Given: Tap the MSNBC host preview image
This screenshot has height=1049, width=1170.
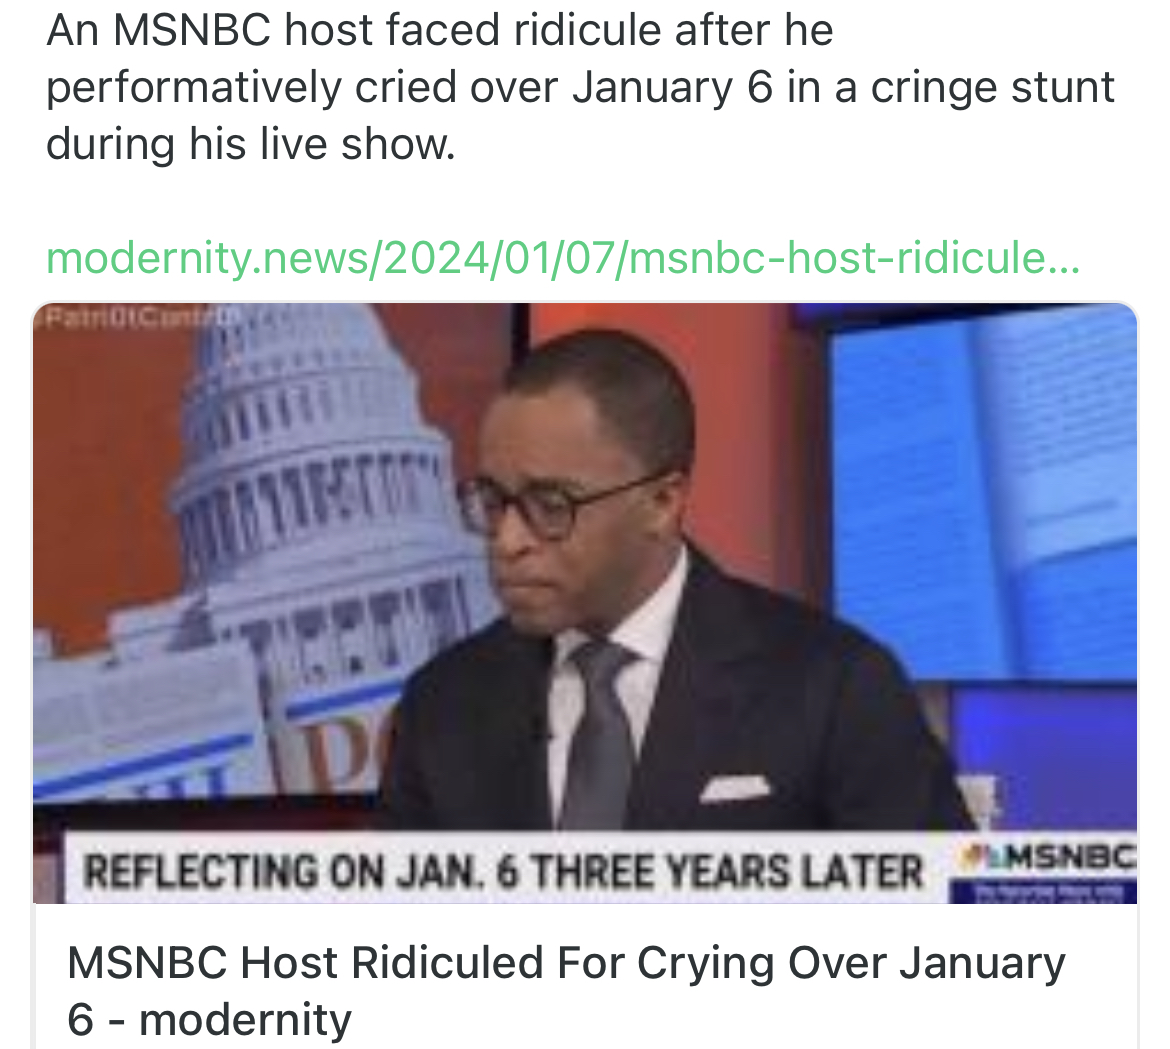Looking at the screenshot, I should pyautogui.click(x=585, y=603).
